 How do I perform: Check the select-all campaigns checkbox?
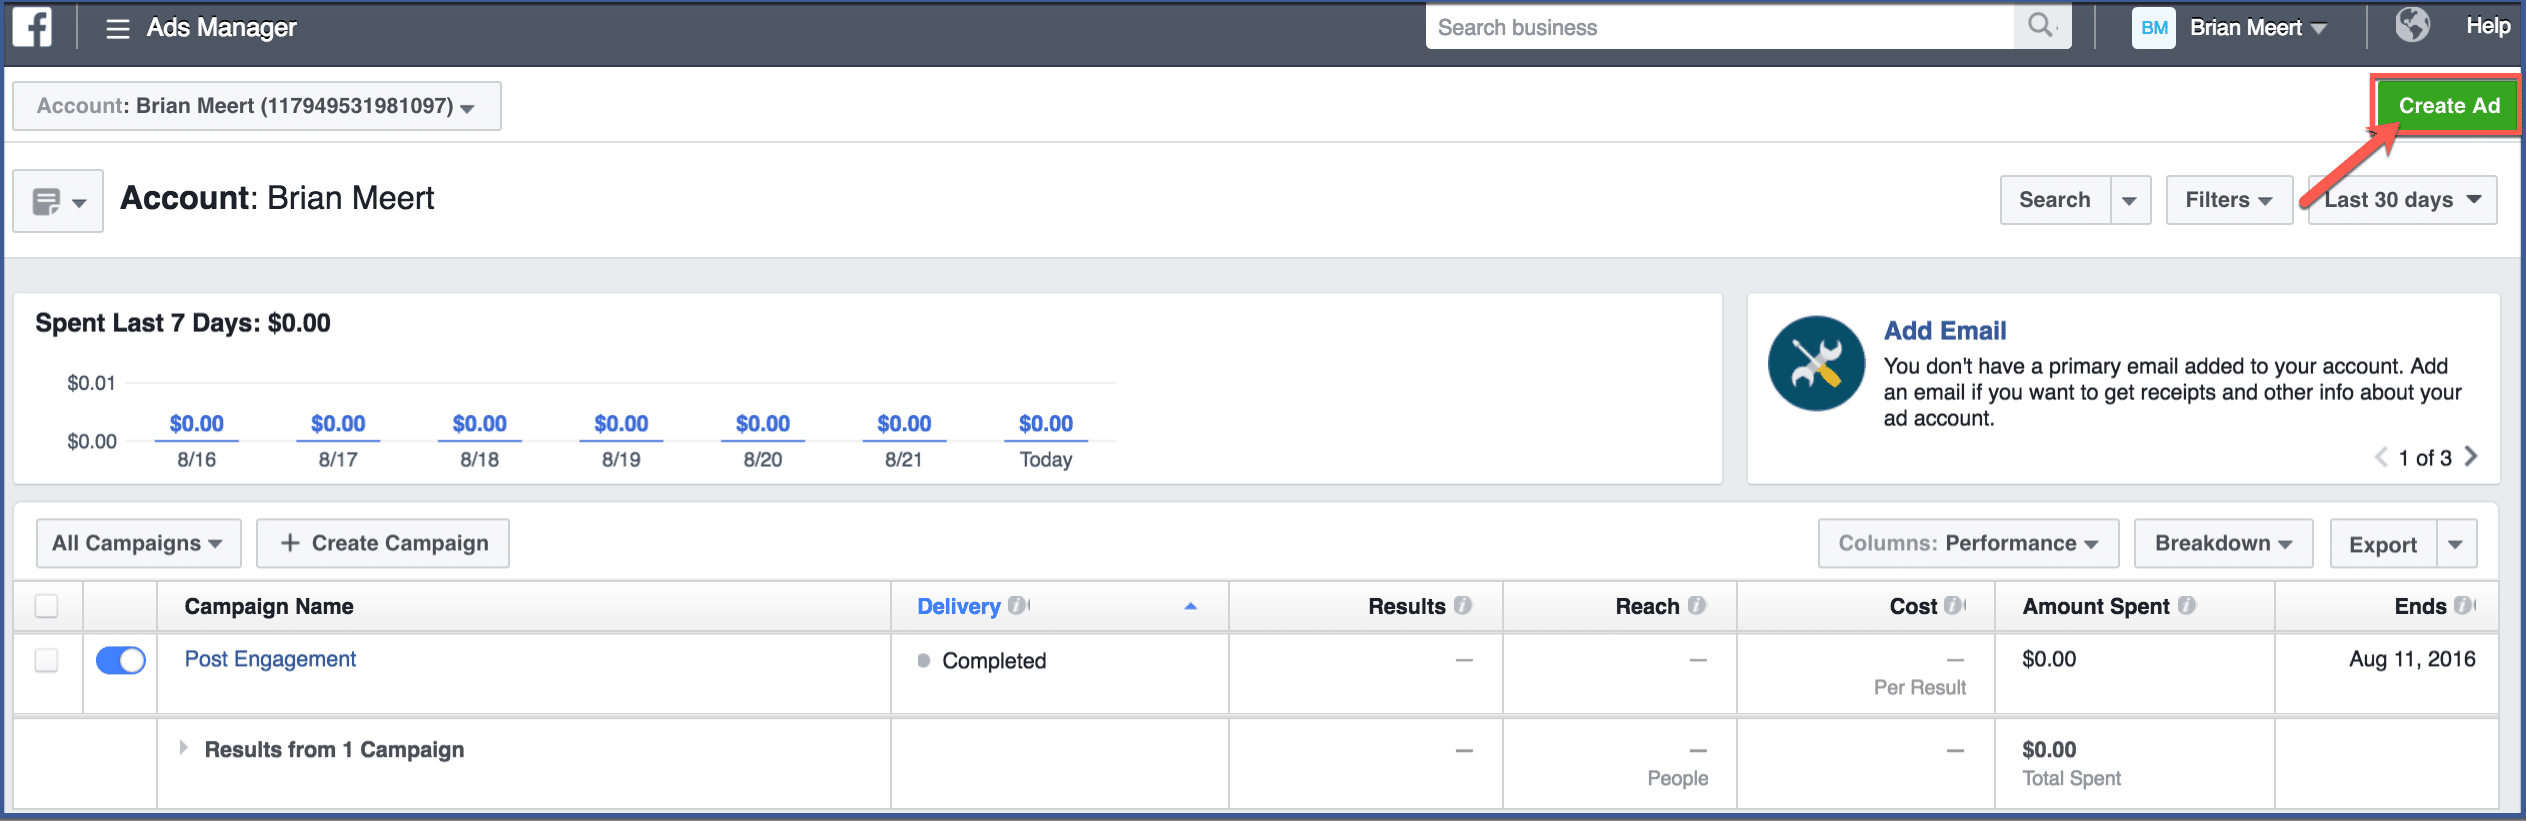[46, 606]
